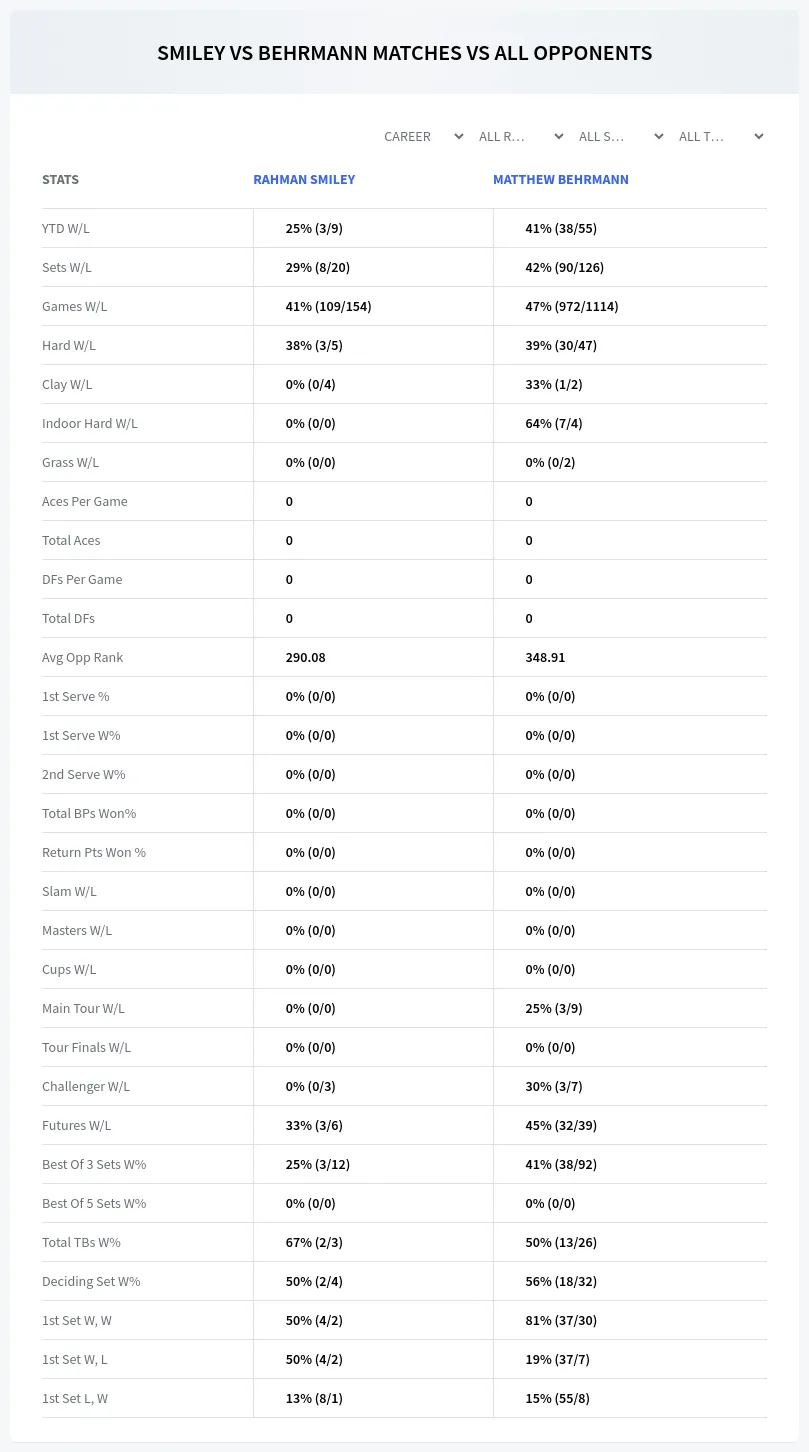Click Smiley's 1st Set L, W value 13% (8/1)
809x1452 pixels.
click(x=314, y=1398)
